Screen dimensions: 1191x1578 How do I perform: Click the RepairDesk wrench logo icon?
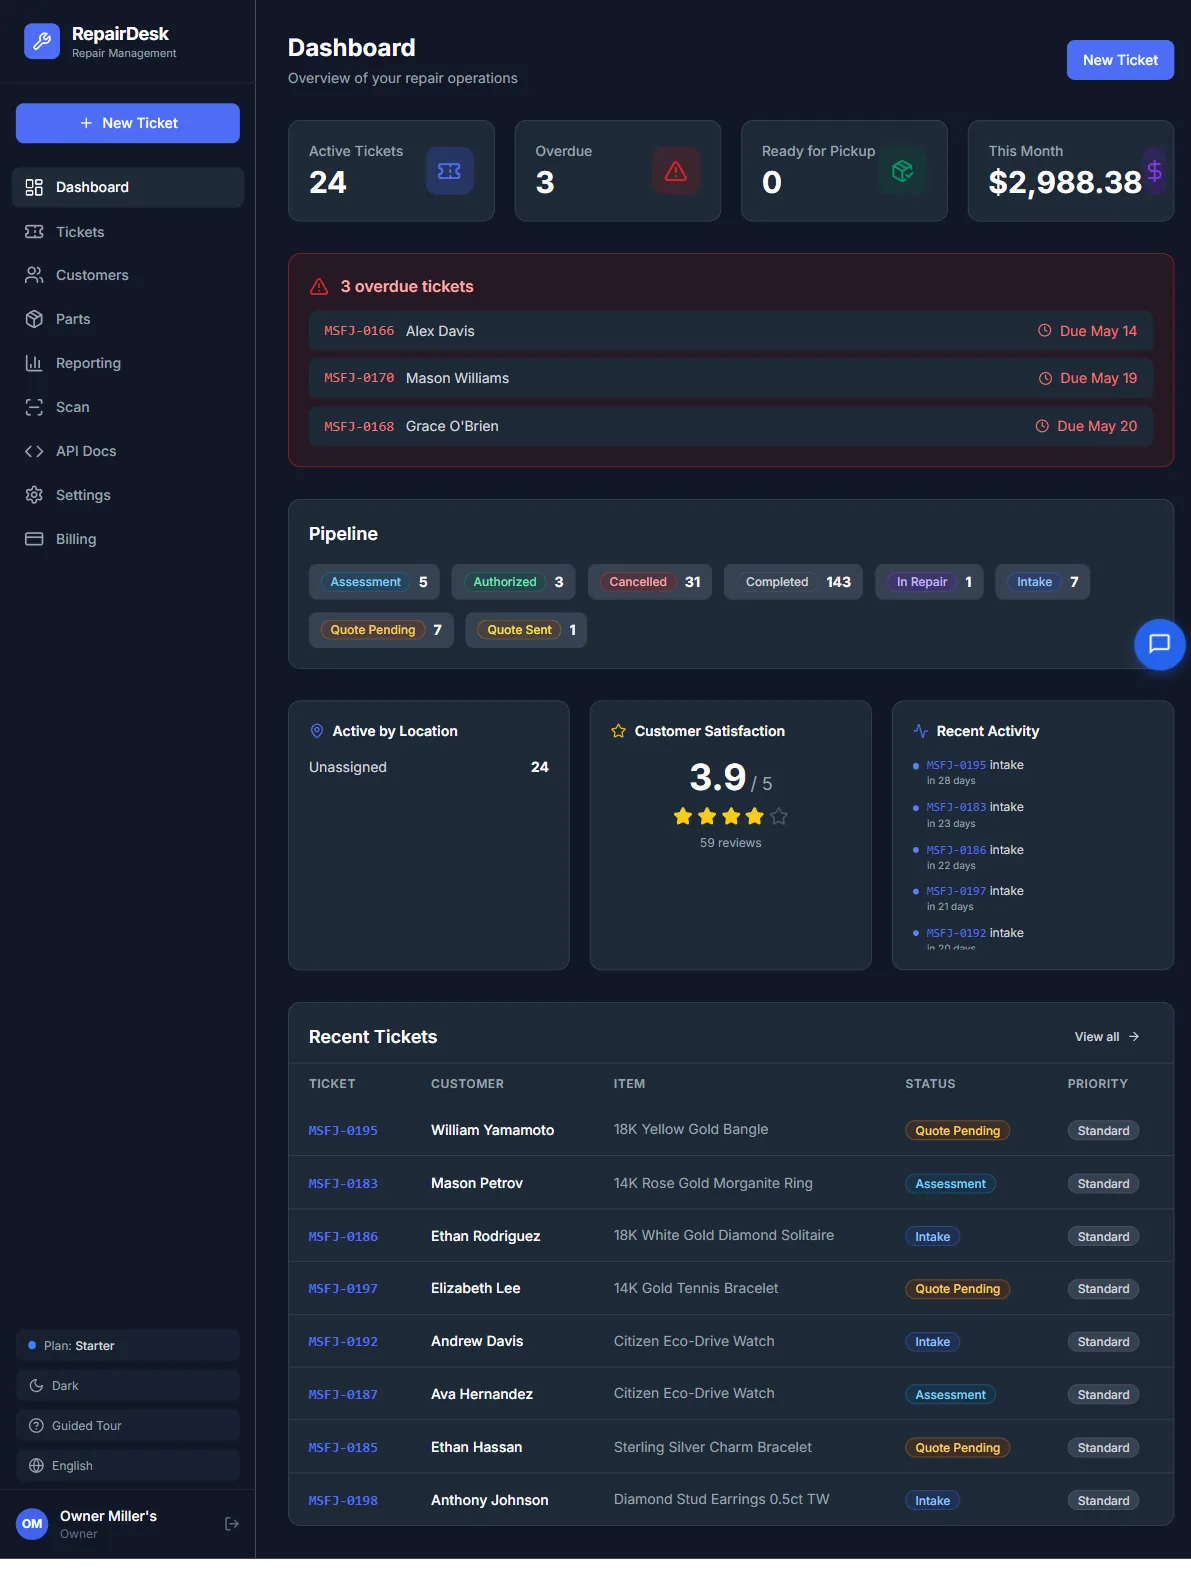tap(42, 41)
